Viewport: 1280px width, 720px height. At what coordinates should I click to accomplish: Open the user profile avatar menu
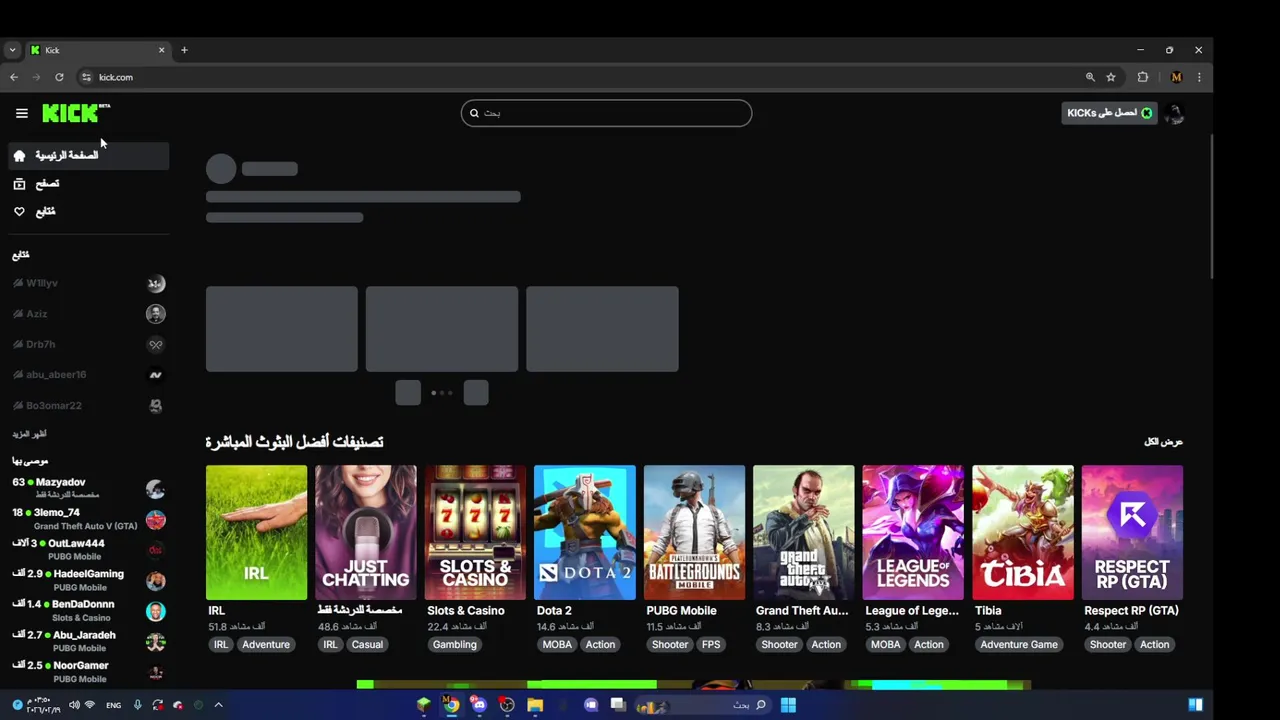pyautogui.click(x=1175, y=113)
